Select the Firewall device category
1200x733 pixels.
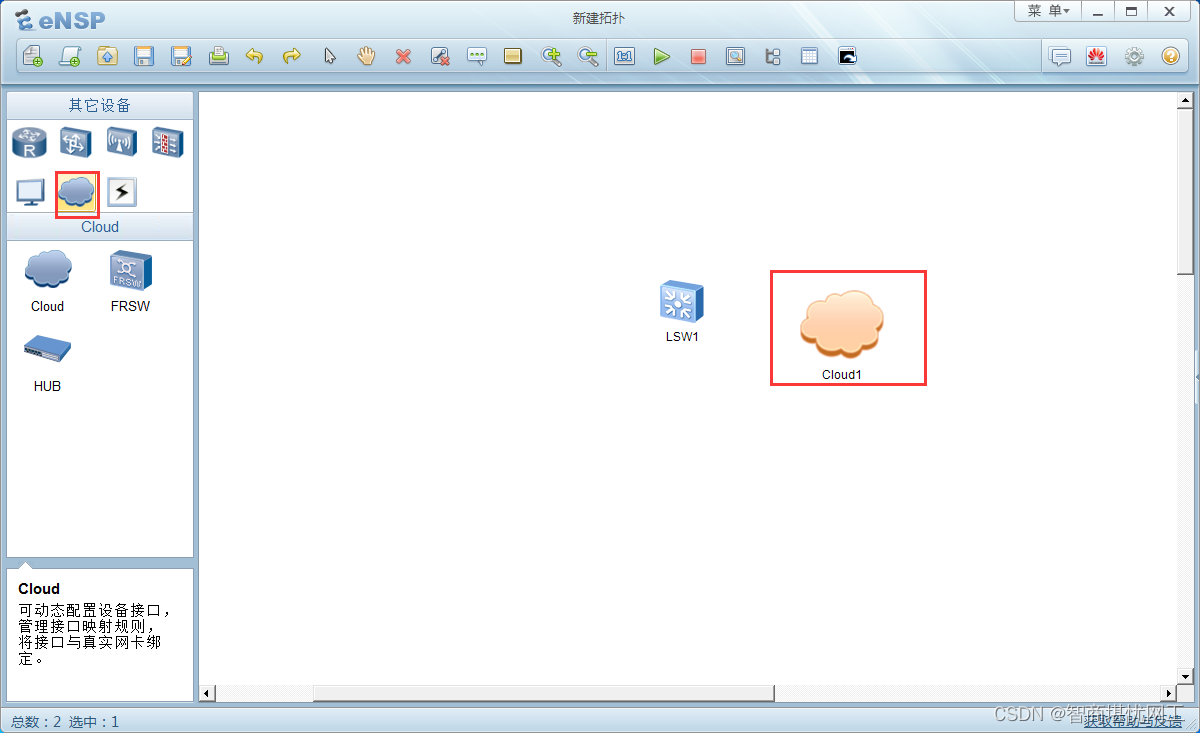click(x=167, y=143)
